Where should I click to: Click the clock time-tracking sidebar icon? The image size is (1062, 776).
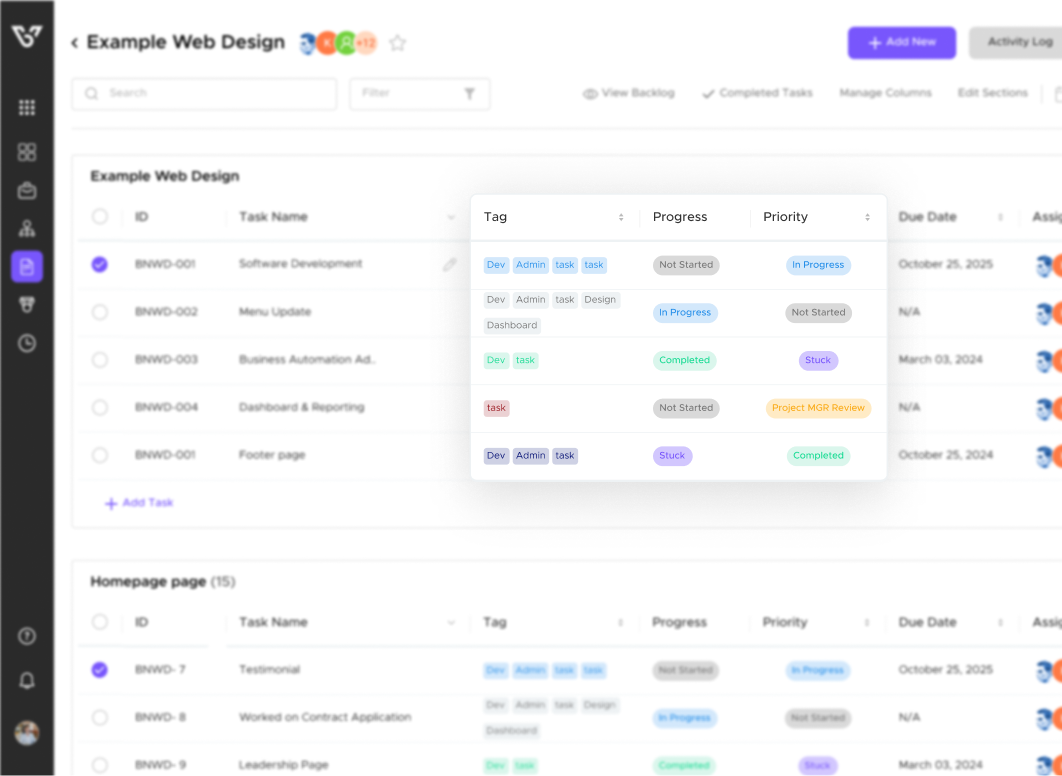pyautogui.click(x=27, y=343)
